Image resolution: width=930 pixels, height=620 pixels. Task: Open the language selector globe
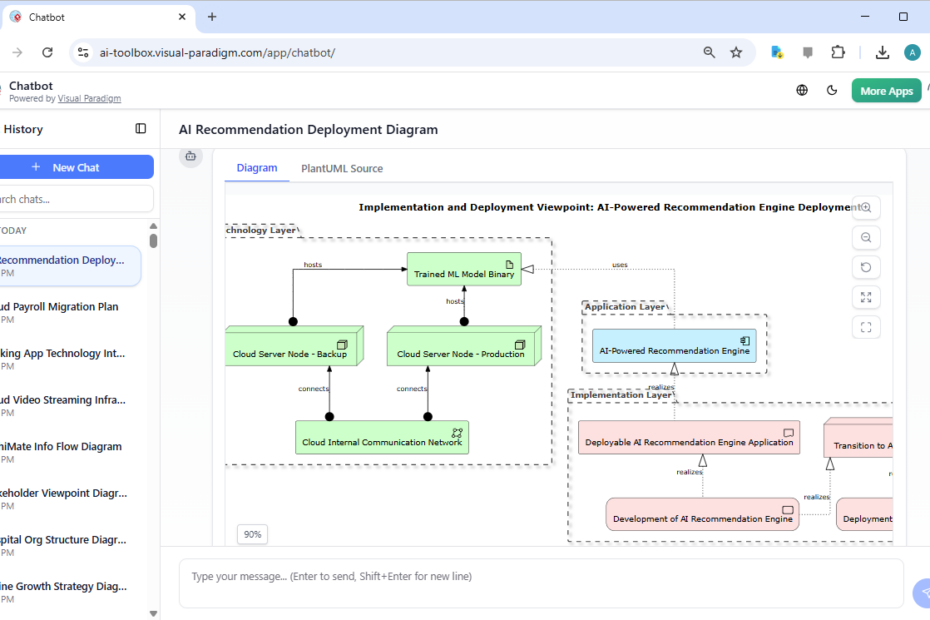pos(801,90)
